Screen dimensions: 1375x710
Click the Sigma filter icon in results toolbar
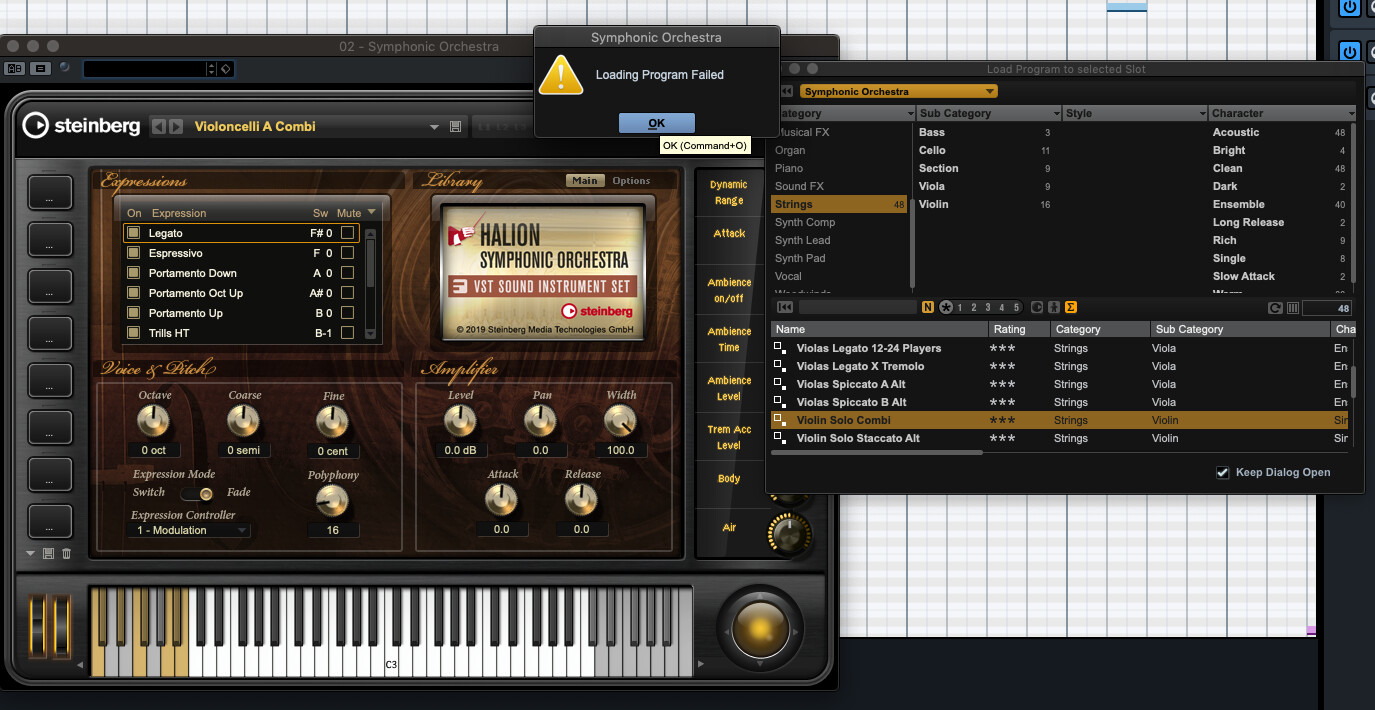pos(1070,307)
